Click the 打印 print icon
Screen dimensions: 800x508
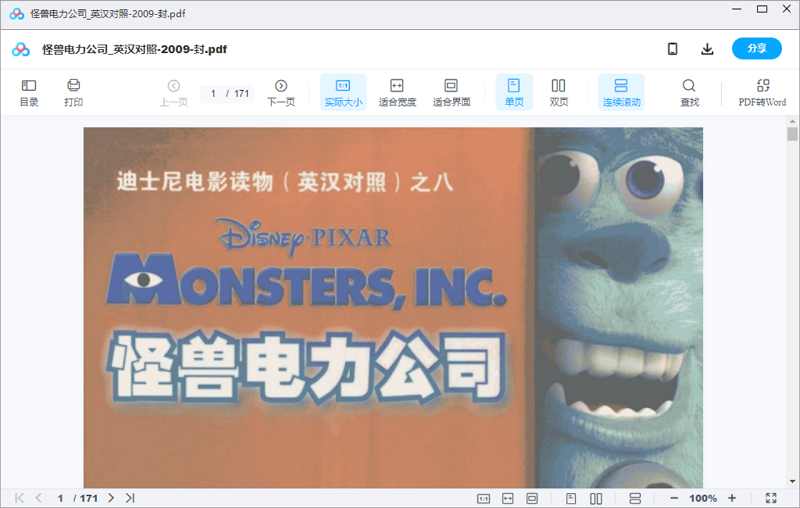coord(73,92)
